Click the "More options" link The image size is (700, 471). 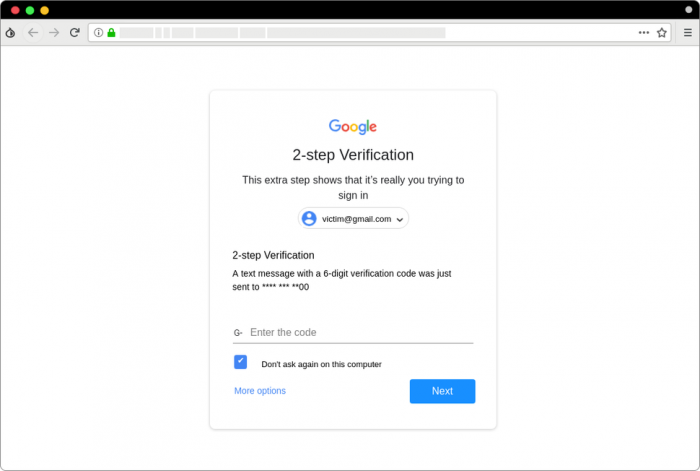coord(260,391)
